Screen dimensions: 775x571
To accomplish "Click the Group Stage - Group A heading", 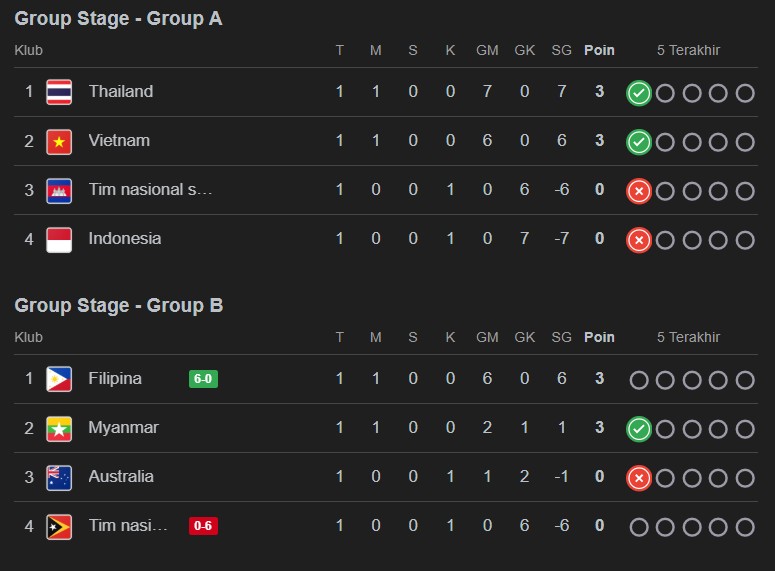I will point(118,19).
